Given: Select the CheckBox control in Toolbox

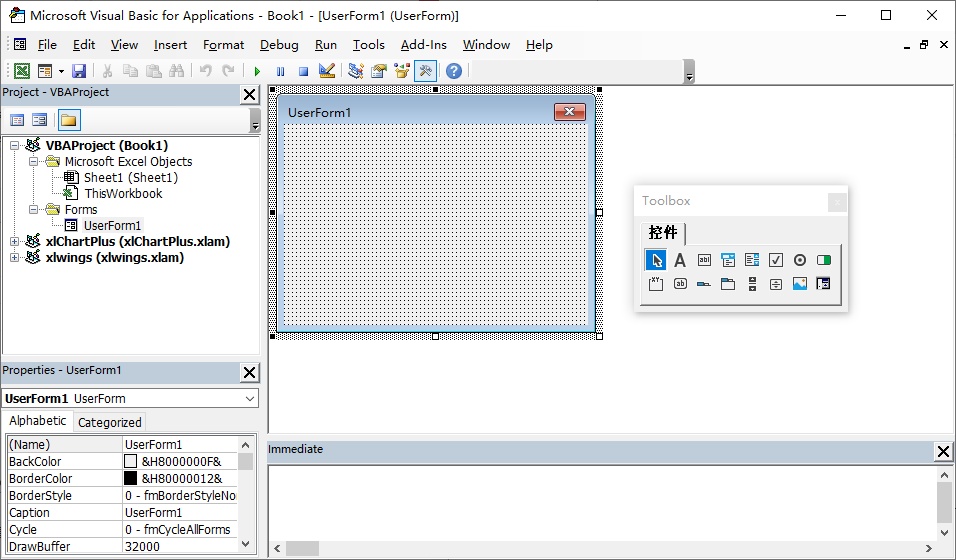Looking at the screenshot, I should pos(776,260).
